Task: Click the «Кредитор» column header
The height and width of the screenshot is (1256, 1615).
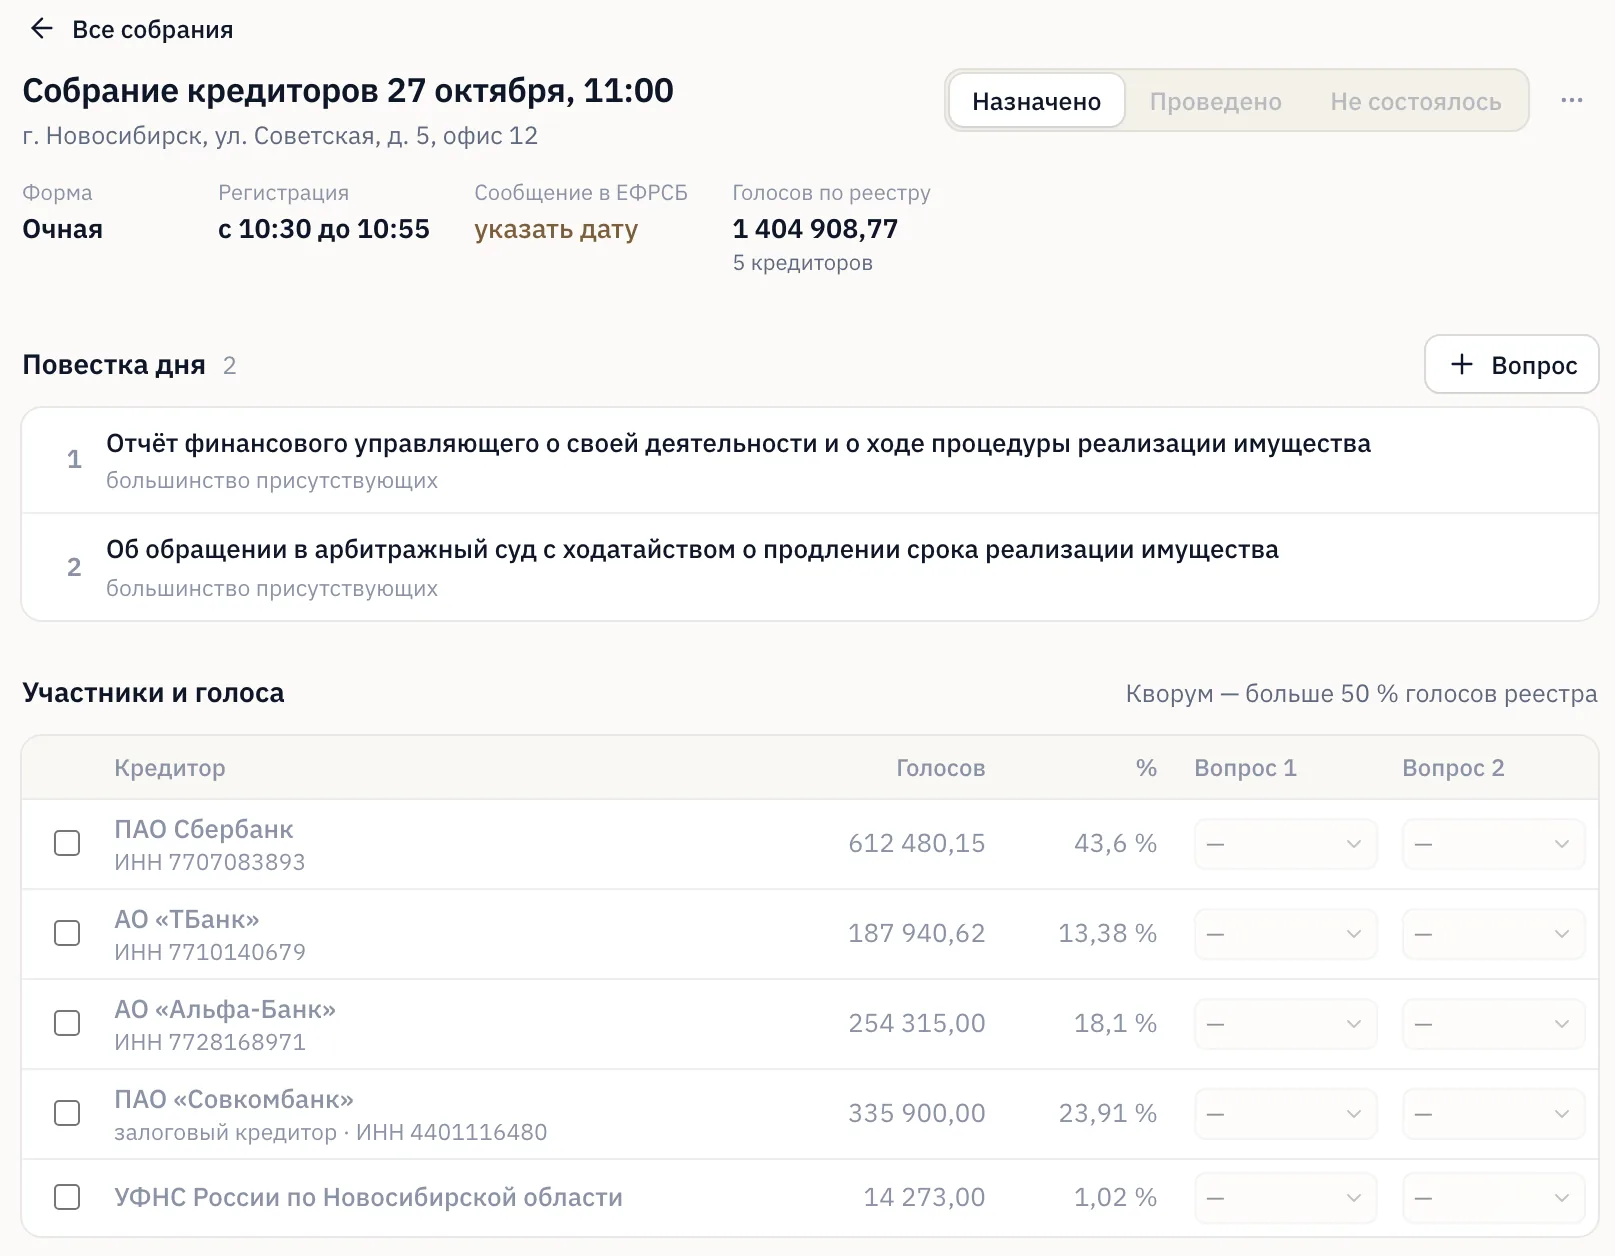Action: [x=169, y=768]
